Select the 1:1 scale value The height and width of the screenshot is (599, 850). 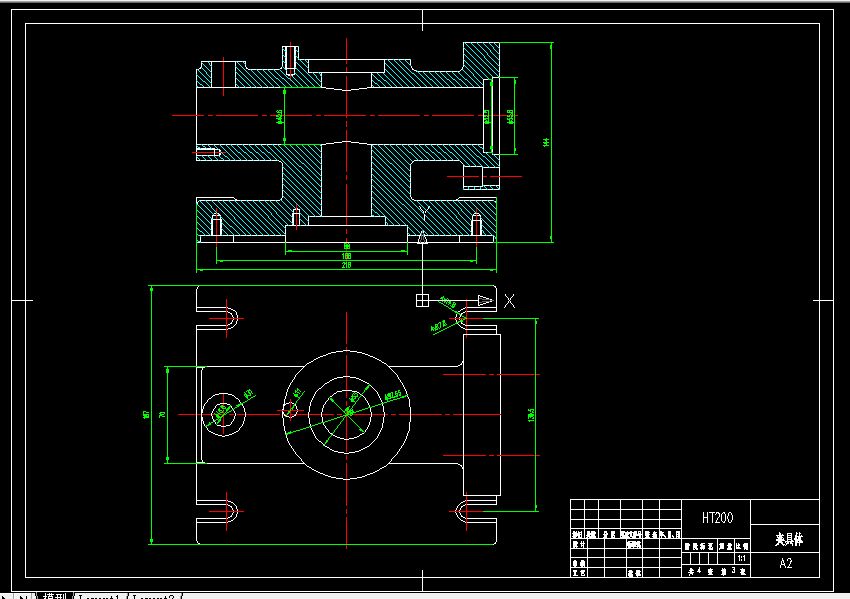742,558
